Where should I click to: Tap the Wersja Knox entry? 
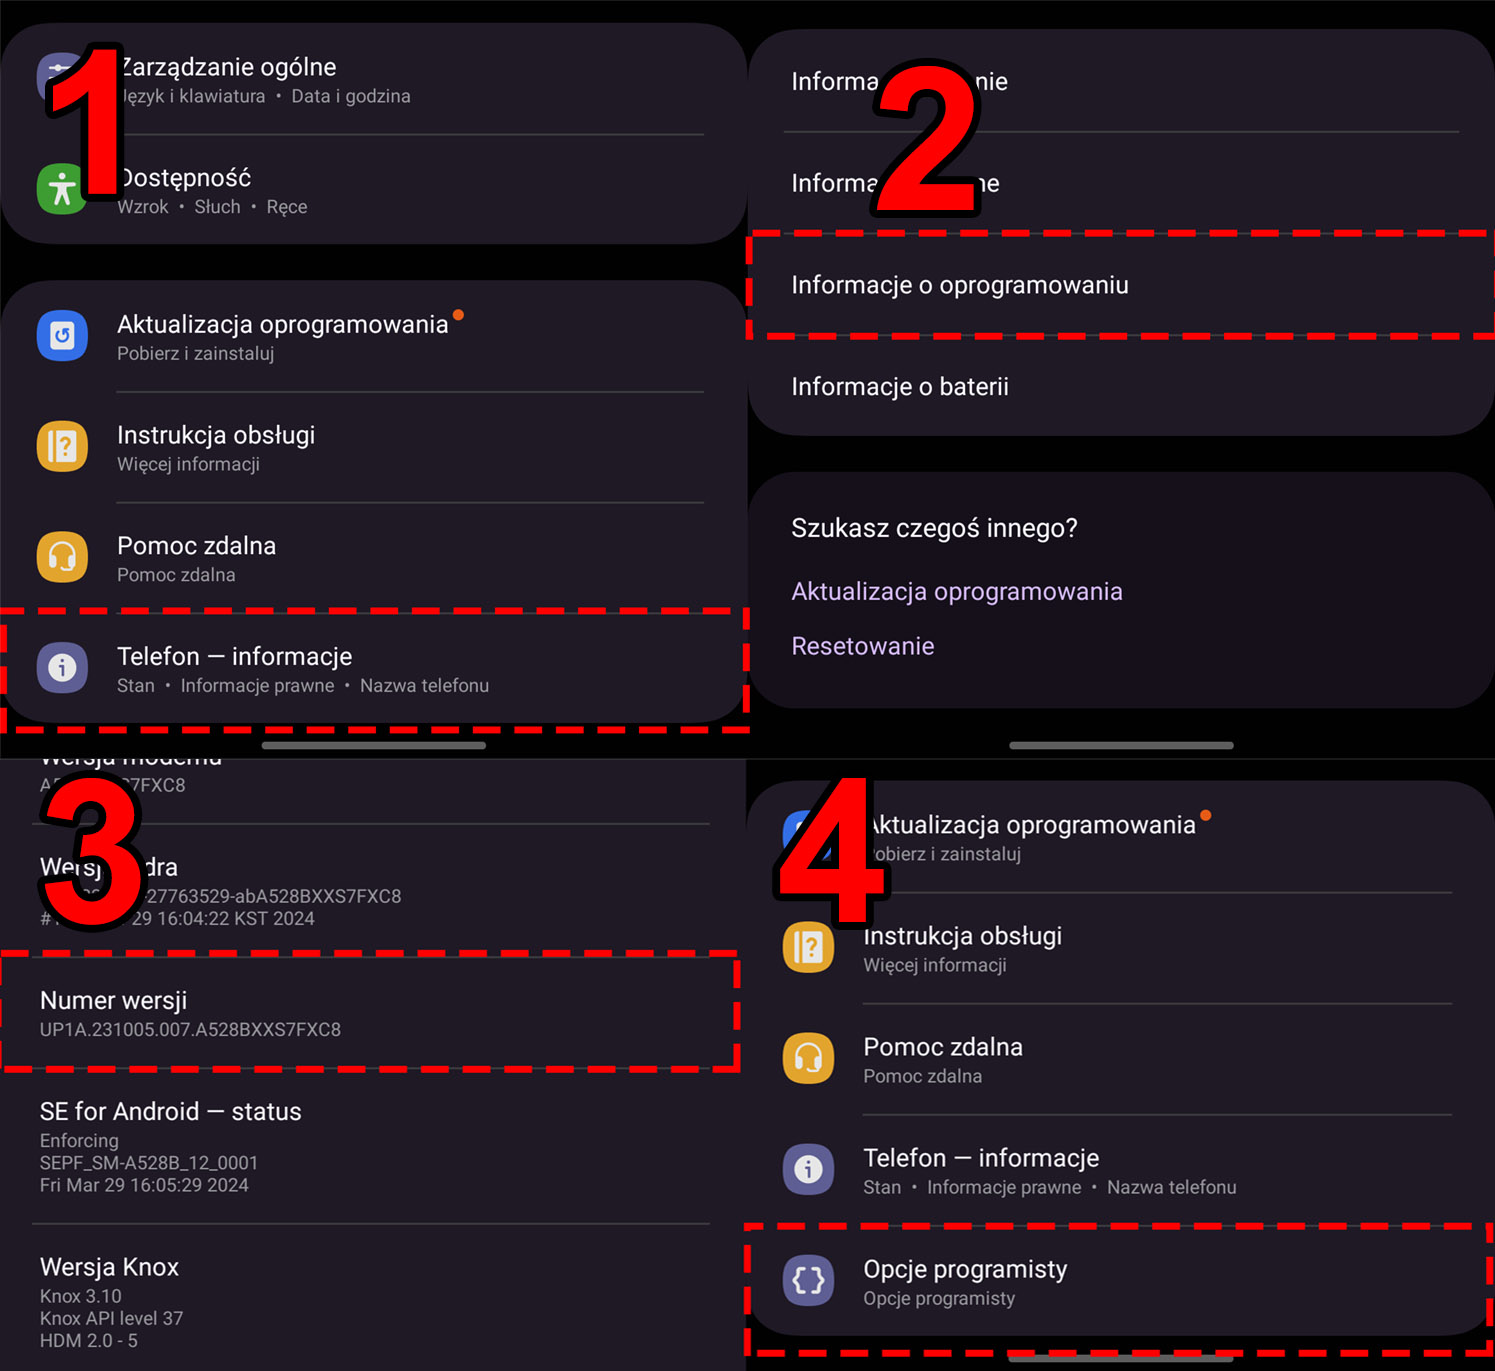pyautogui.click(x=370, y=1301)
